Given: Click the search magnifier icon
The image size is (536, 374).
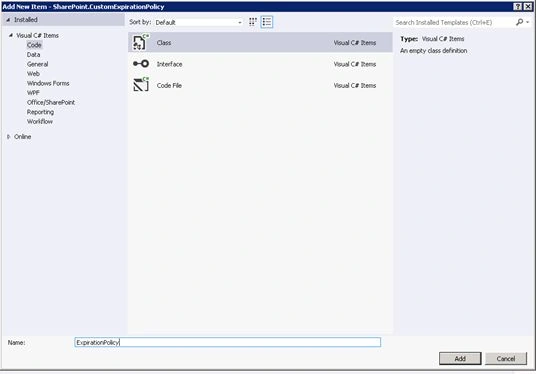Looking at the screenshot, I should (519, 22).
